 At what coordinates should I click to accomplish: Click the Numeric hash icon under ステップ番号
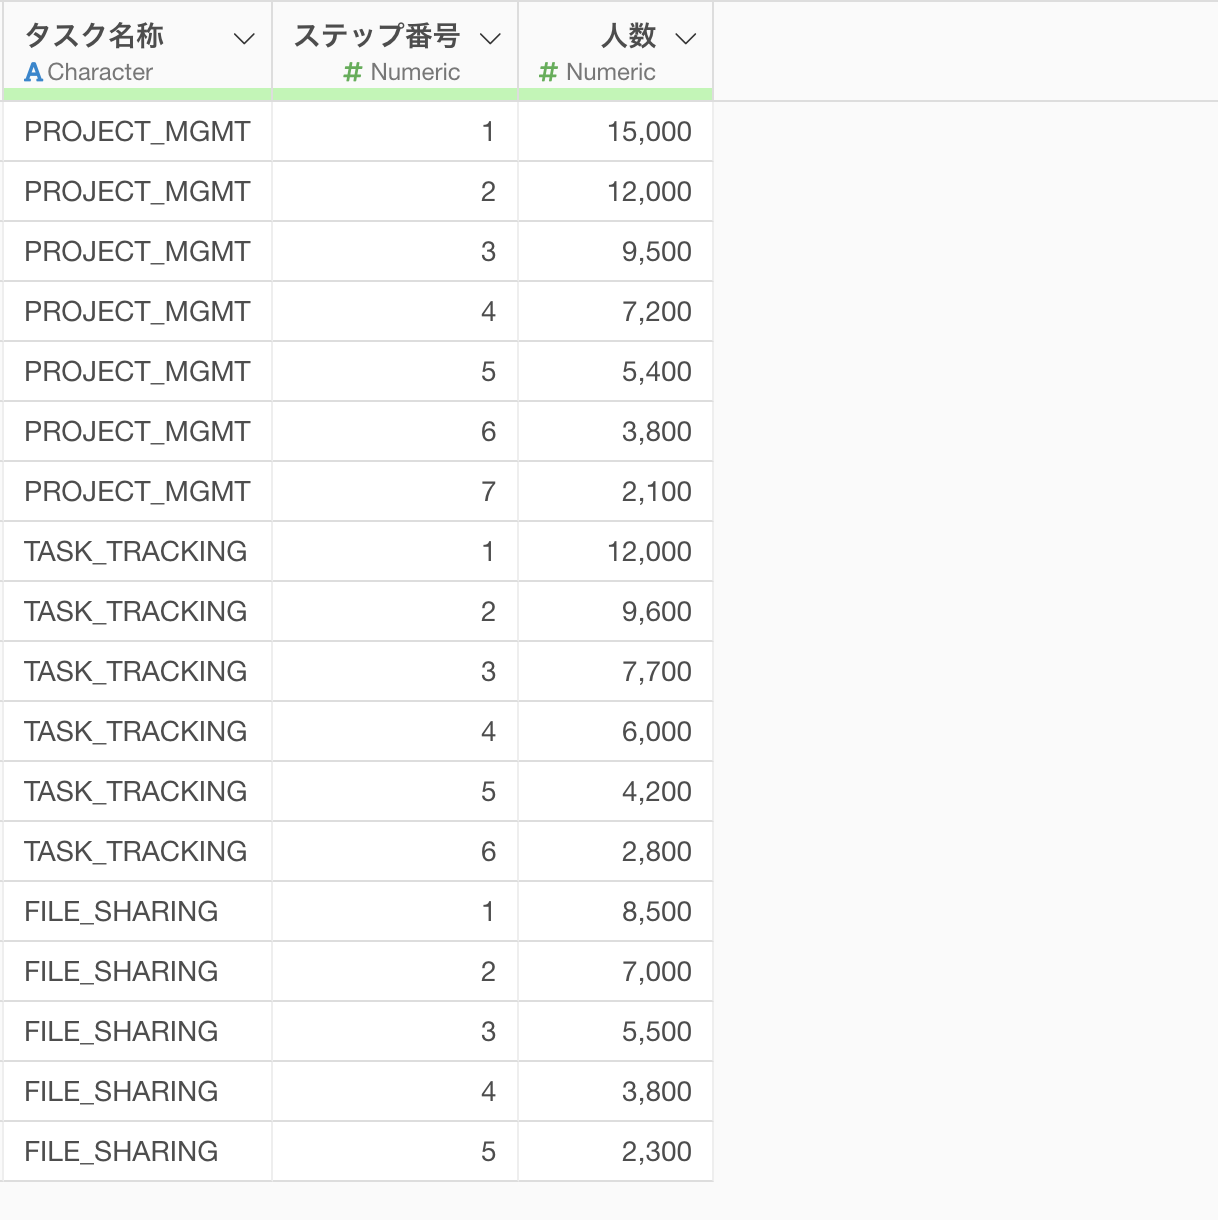coord(352,72)
